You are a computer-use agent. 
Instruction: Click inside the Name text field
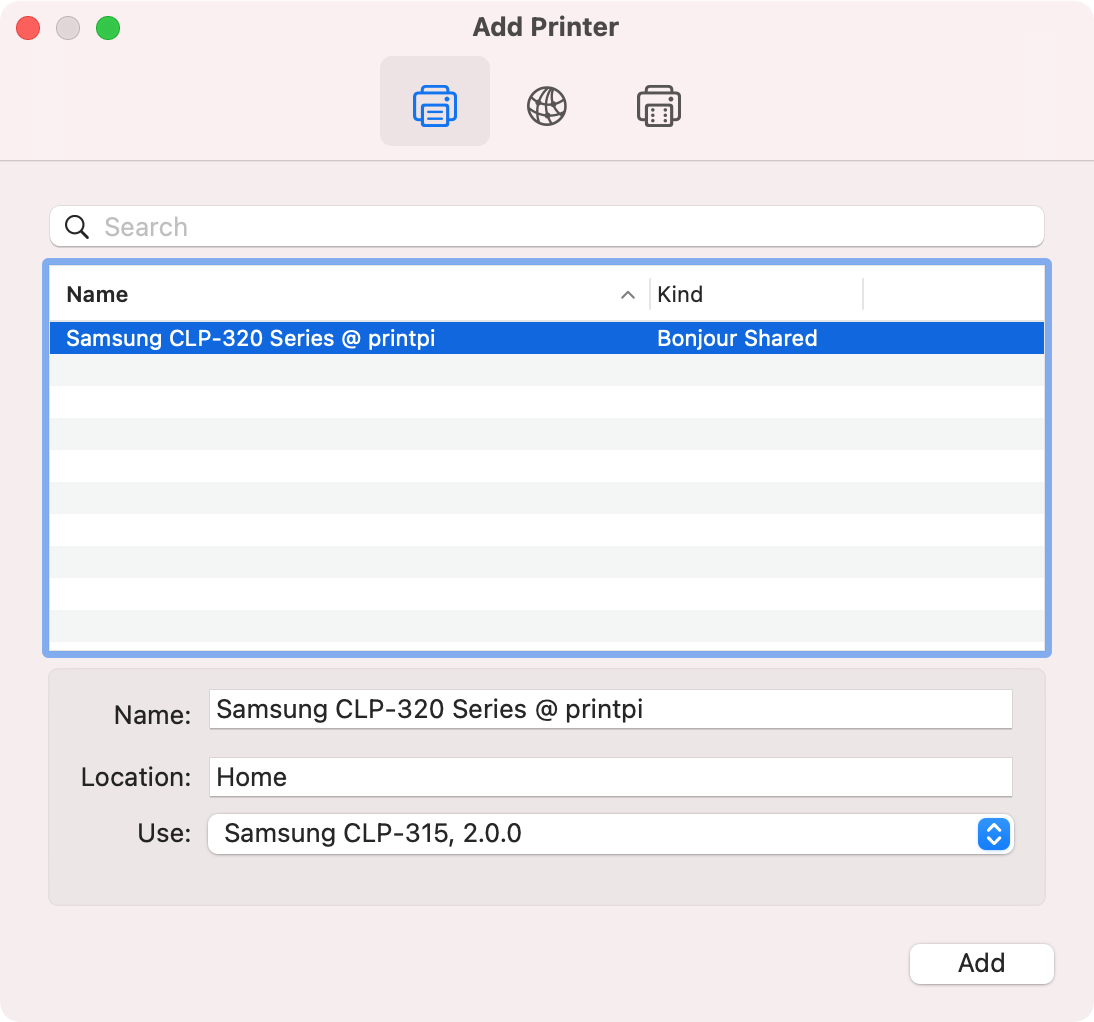pos(610,709)
